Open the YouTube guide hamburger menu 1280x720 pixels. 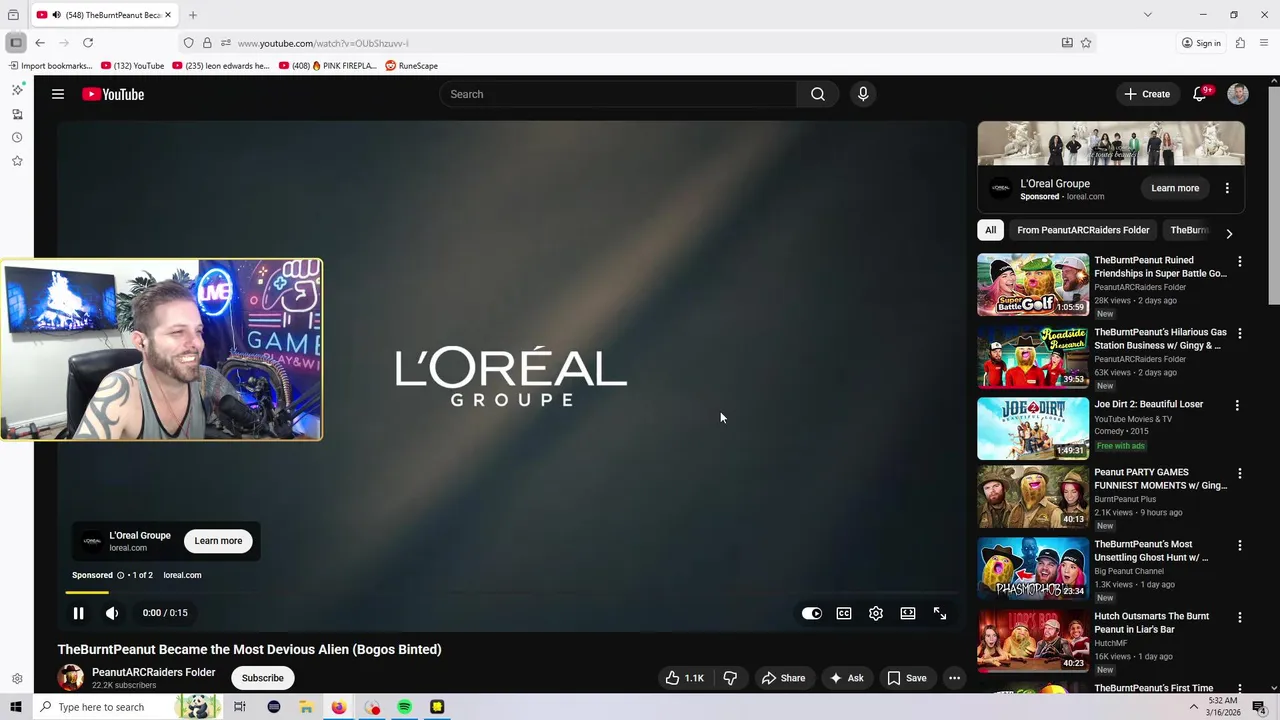click(x=58, y=94)
